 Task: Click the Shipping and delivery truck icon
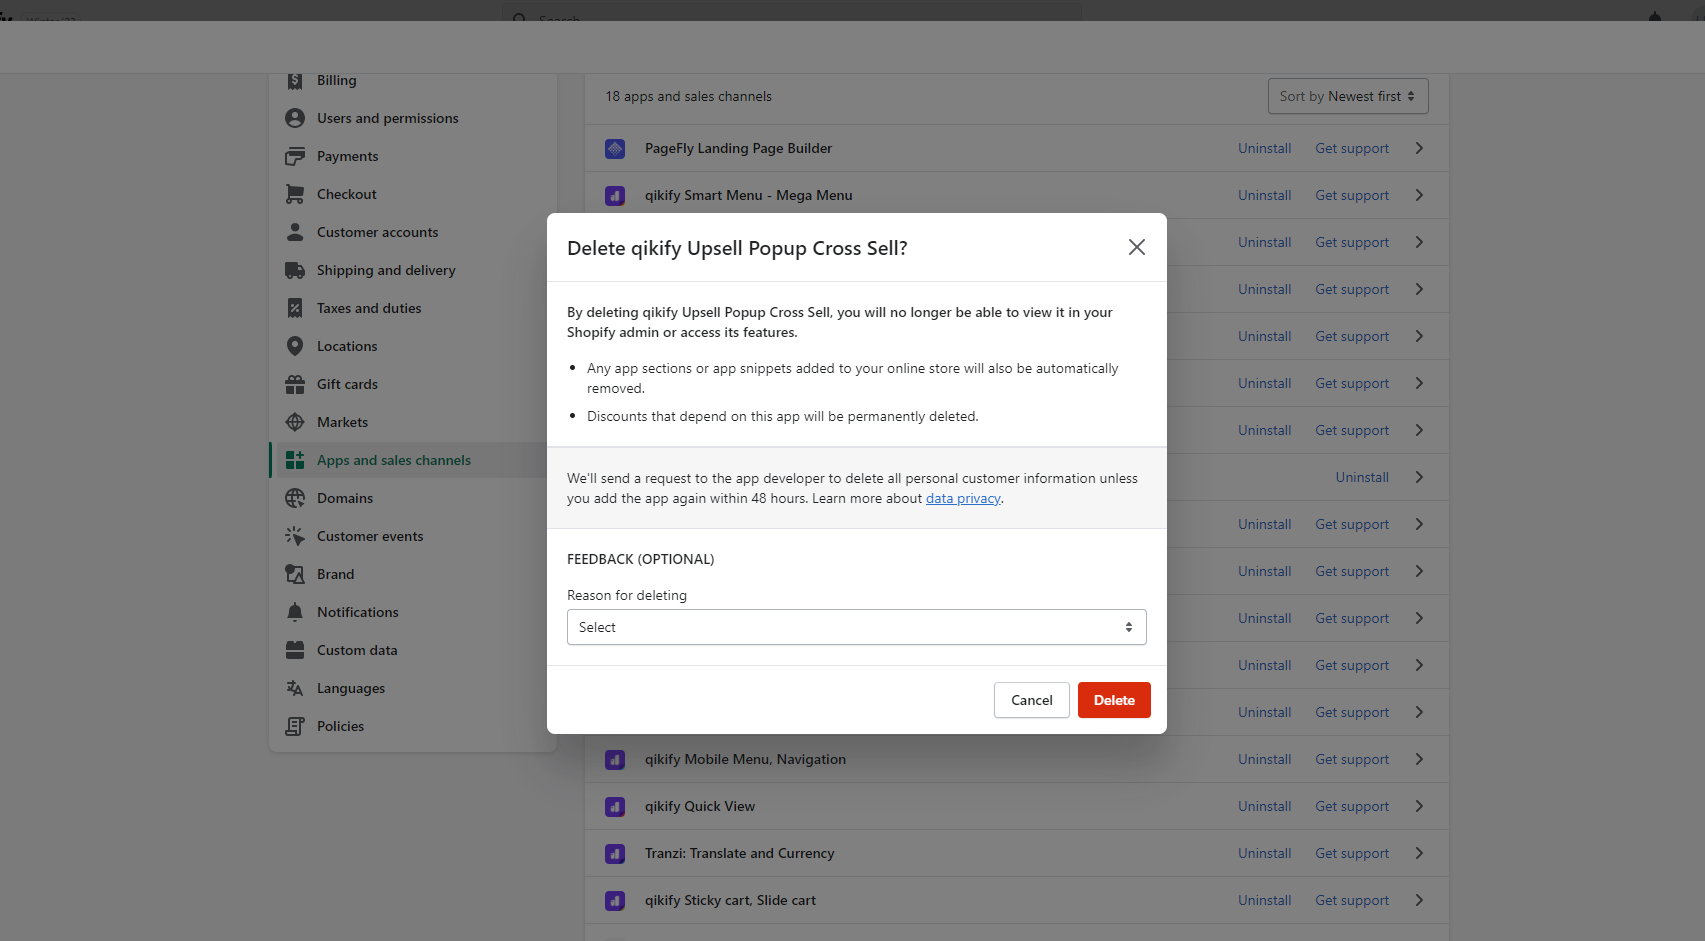[x=295, y=270]
